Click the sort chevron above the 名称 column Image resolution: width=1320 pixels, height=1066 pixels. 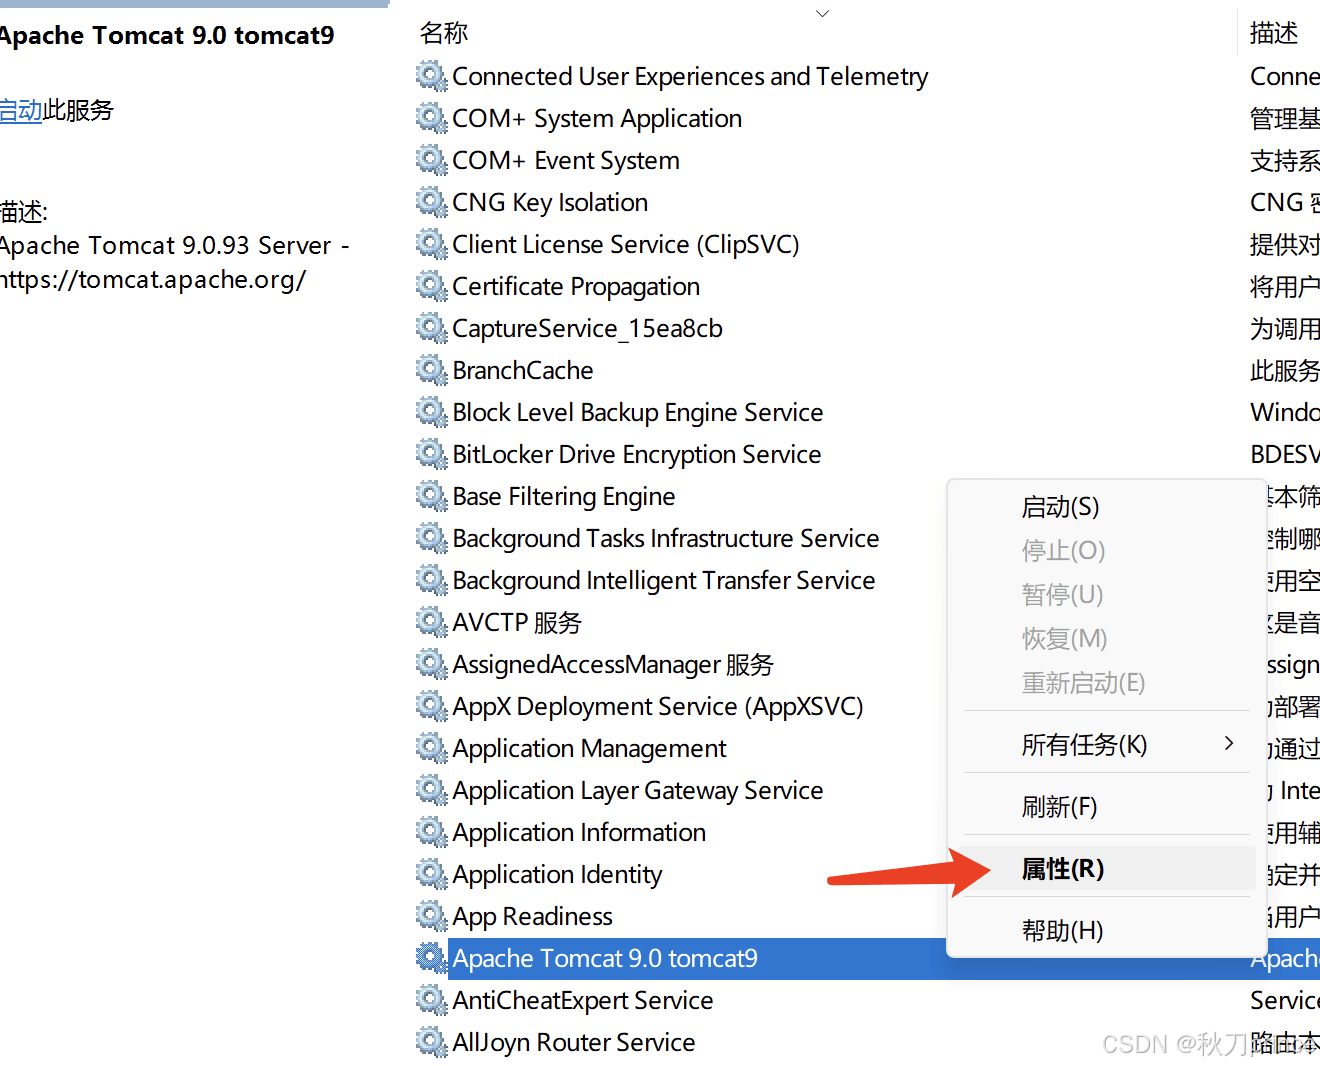(x=822, y=13)
